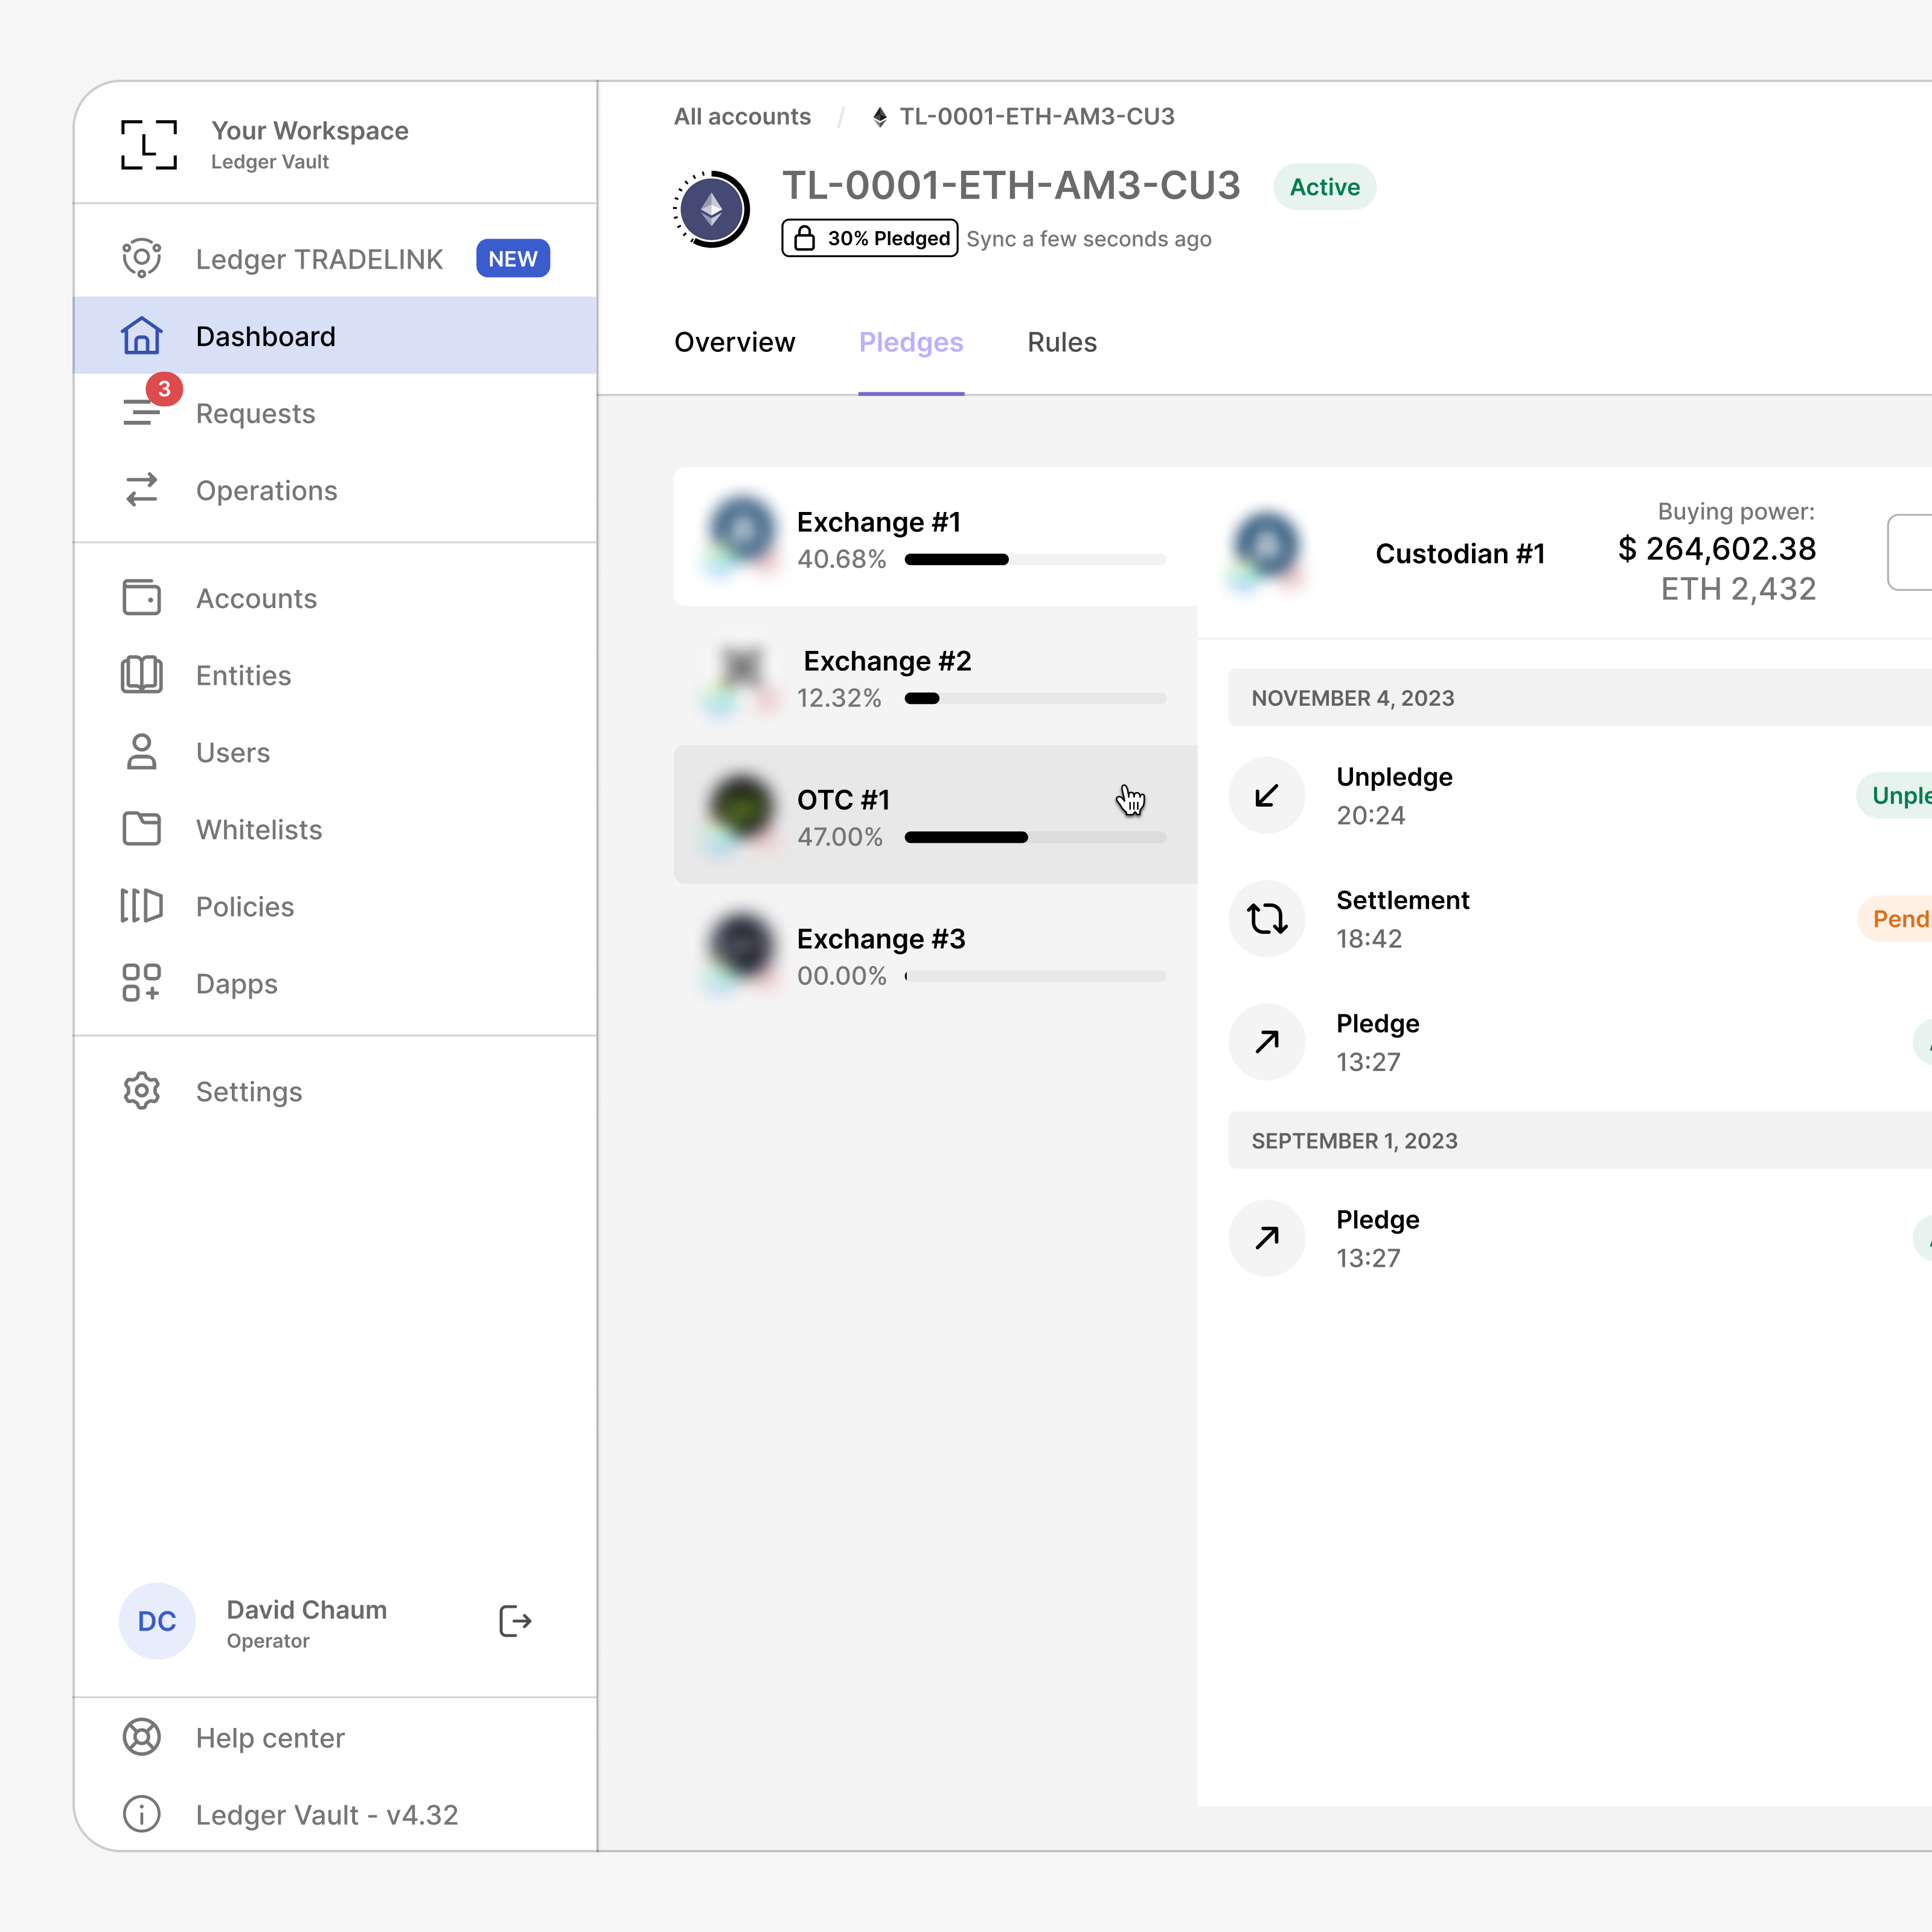Click the Custodian #1 avatar
The image size is (1932, 1932).
pyautogui.click(x=1267, y=549)
